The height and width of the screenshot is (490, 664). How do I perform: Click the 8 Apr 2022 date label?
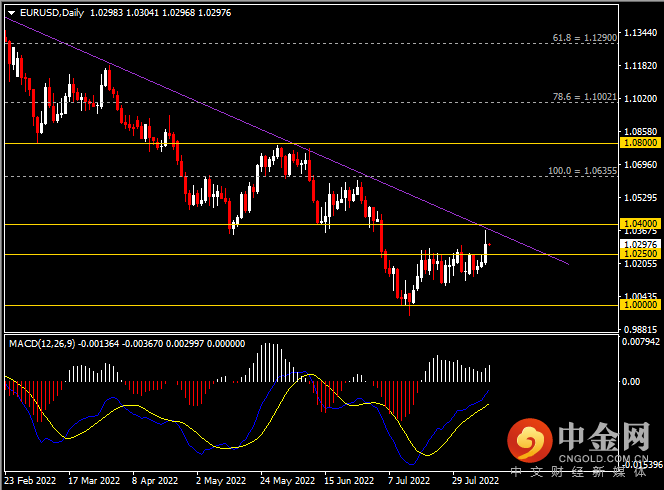[x=155, y=481]
